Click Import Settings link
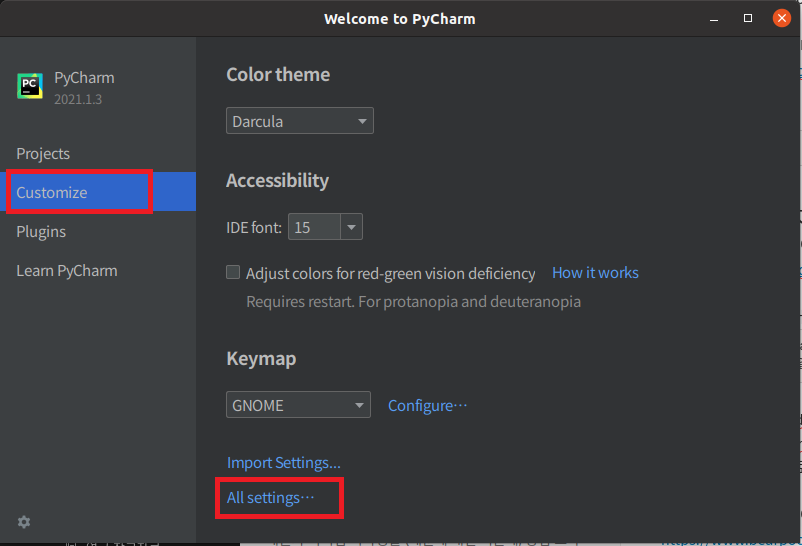The width and height of the screenshot is (802, 546). [x=283, y=463]
